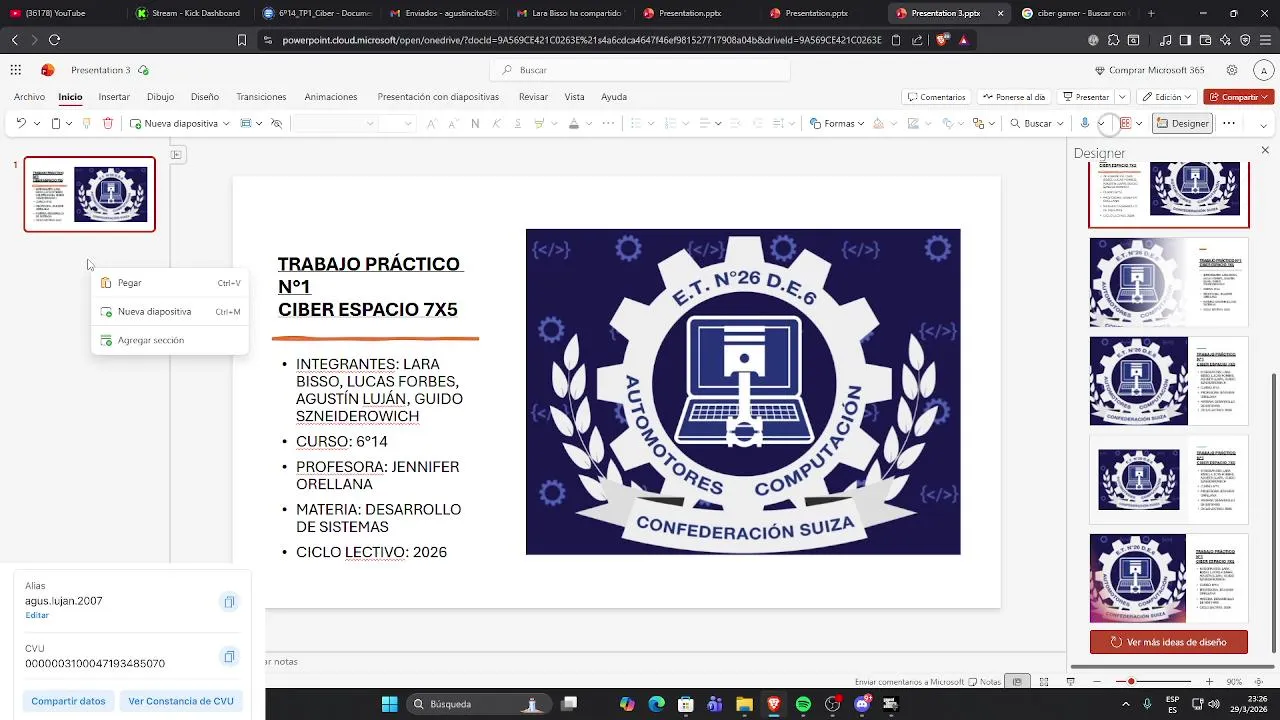Viewport: 1280px width, 720px height.
Task: Choose Agregar sección in context menu
Action: point(170,340)
